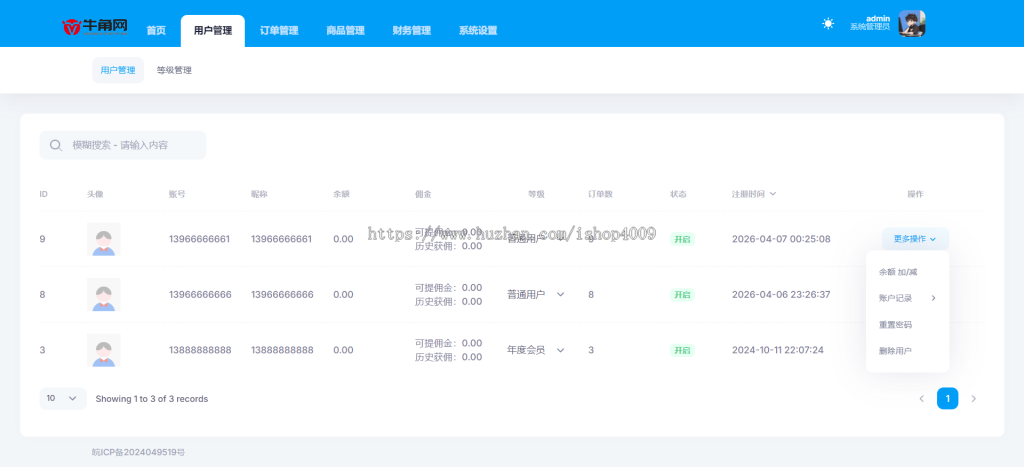This screenshot has height=467, width=1024.
Task: Click account cell 13966666666
Action: (200, 295)
